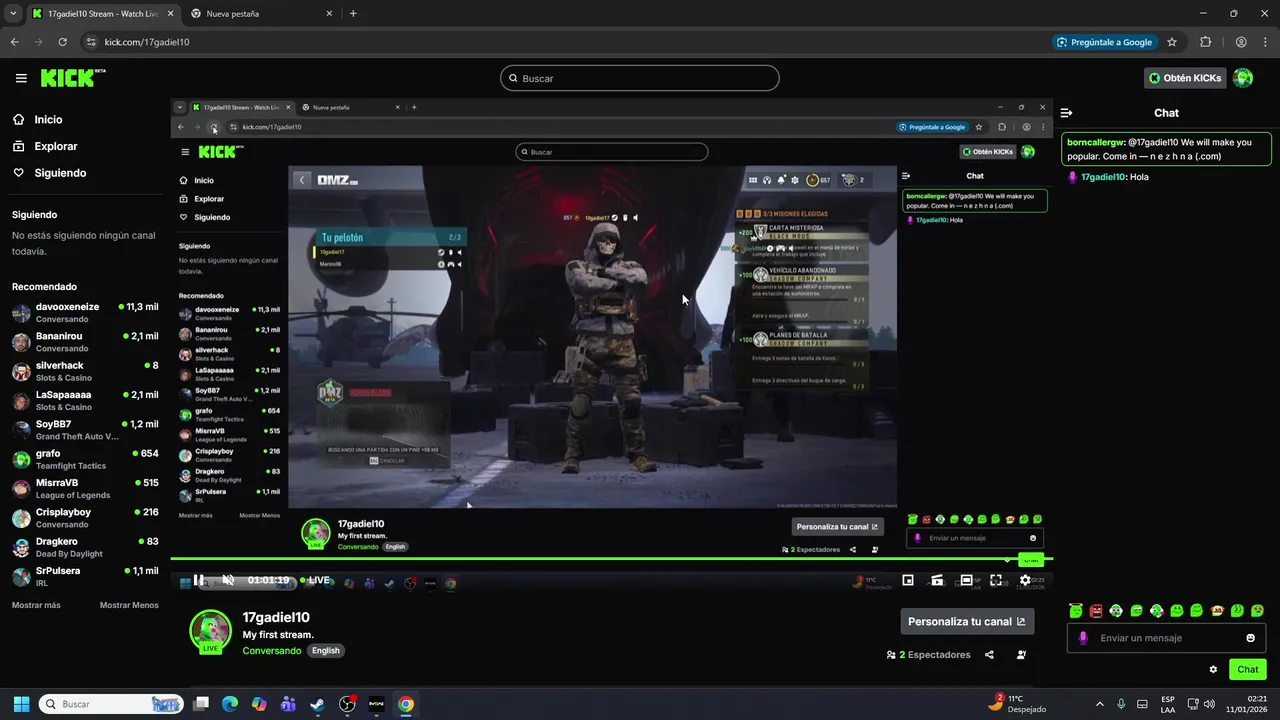Jump to LIVE in the player
This screenshot has height=720, width=1280.
(x=315, y=580)
